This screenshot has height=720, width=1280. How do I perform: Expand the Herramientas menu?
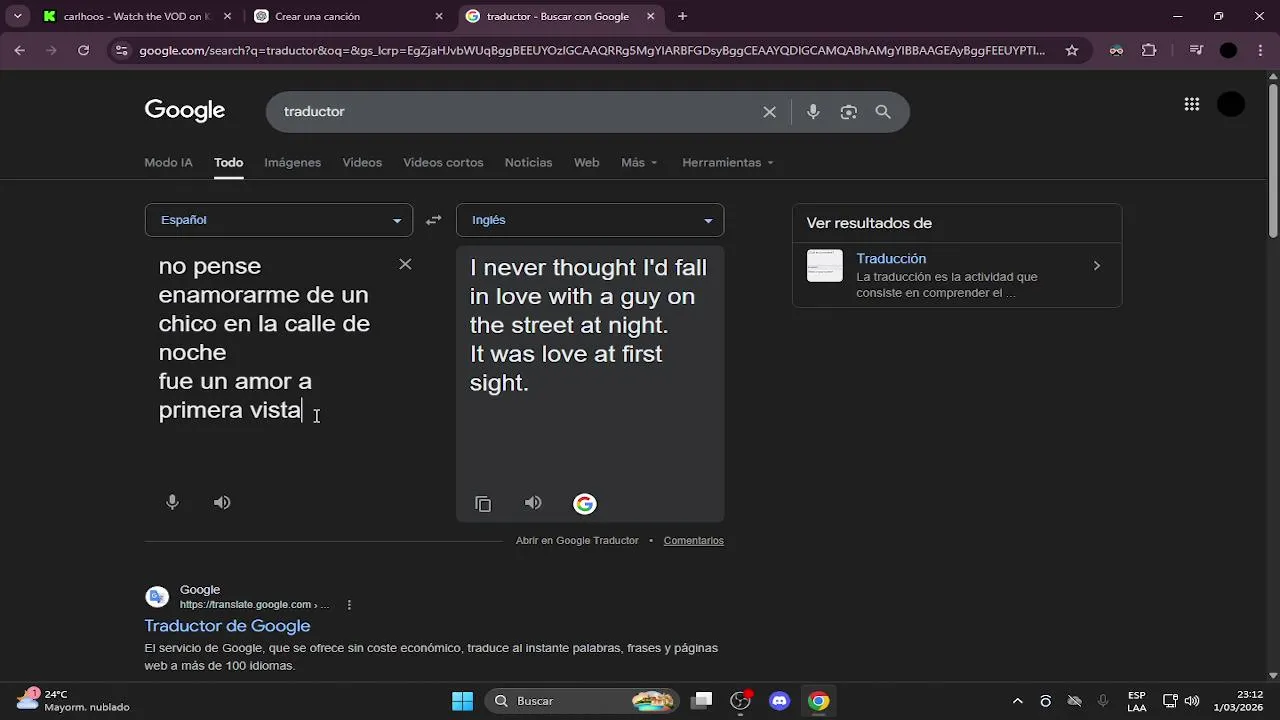coord(728,162)
